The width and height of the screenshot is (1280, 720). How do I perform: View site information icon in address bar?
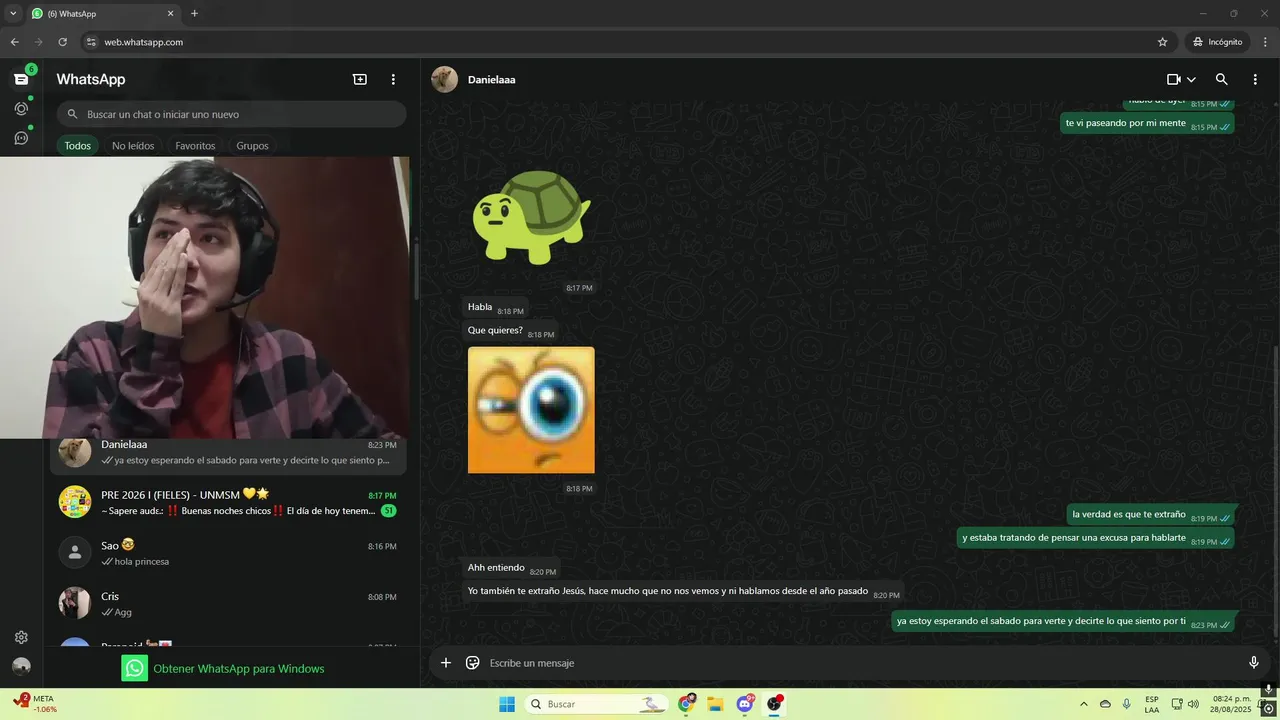click(x=91, y=42)
